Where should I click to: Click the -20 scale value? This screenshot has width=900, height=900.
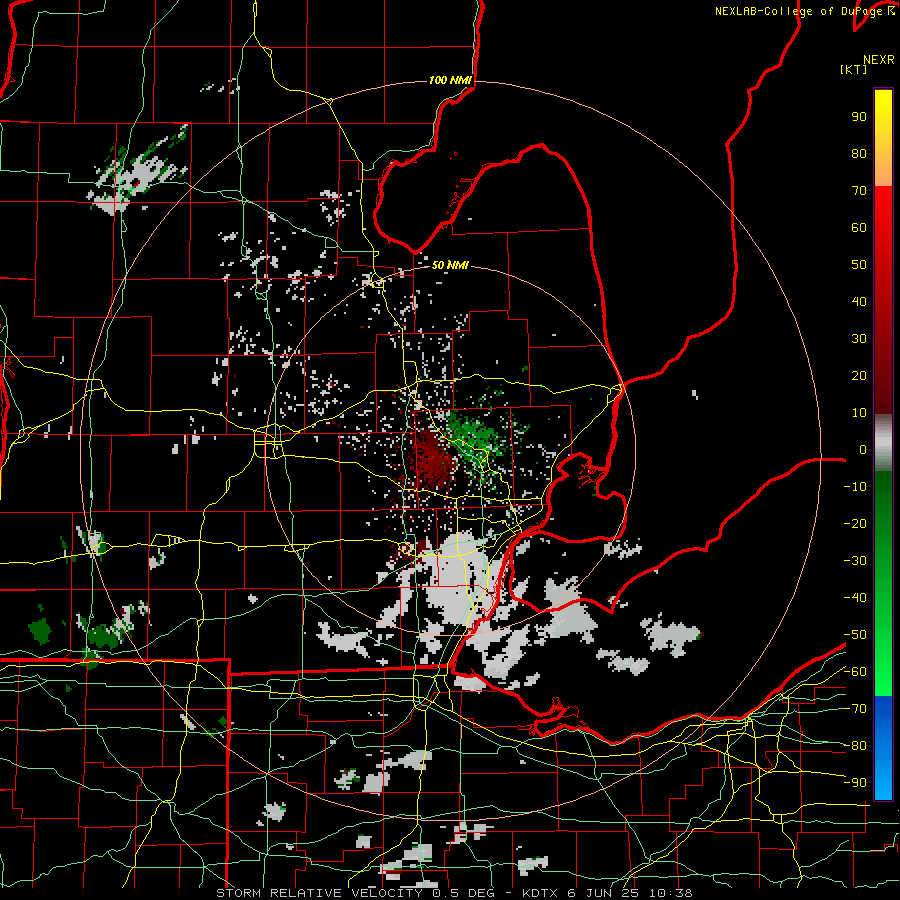coord(855,523)
